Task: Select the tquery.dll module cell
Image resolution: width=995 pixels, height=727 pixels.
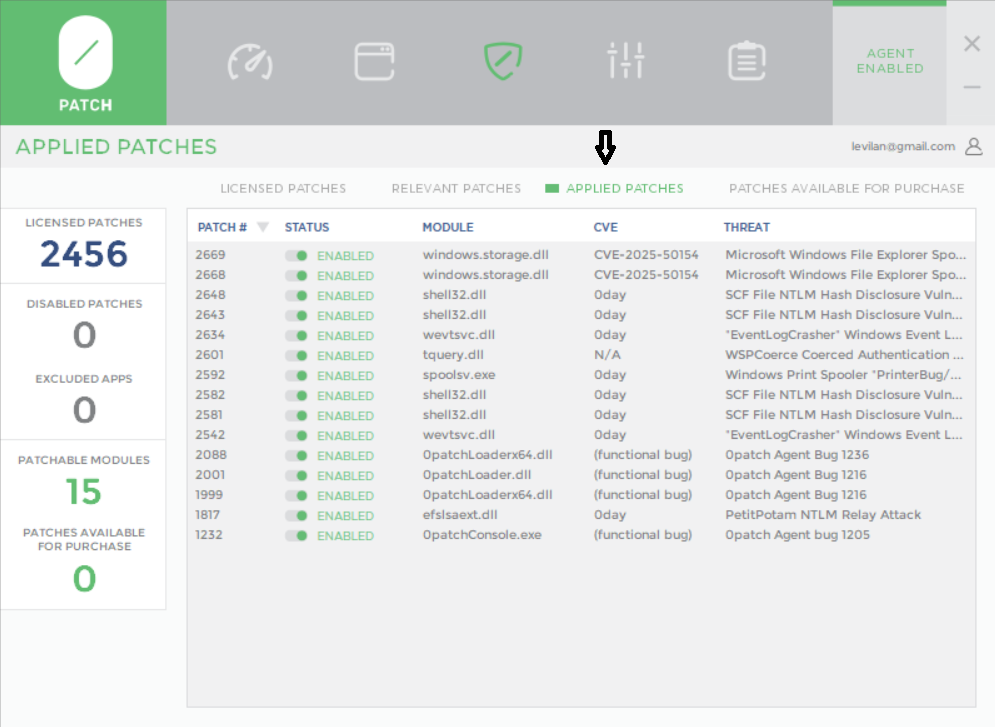Action: coord(453,355)
